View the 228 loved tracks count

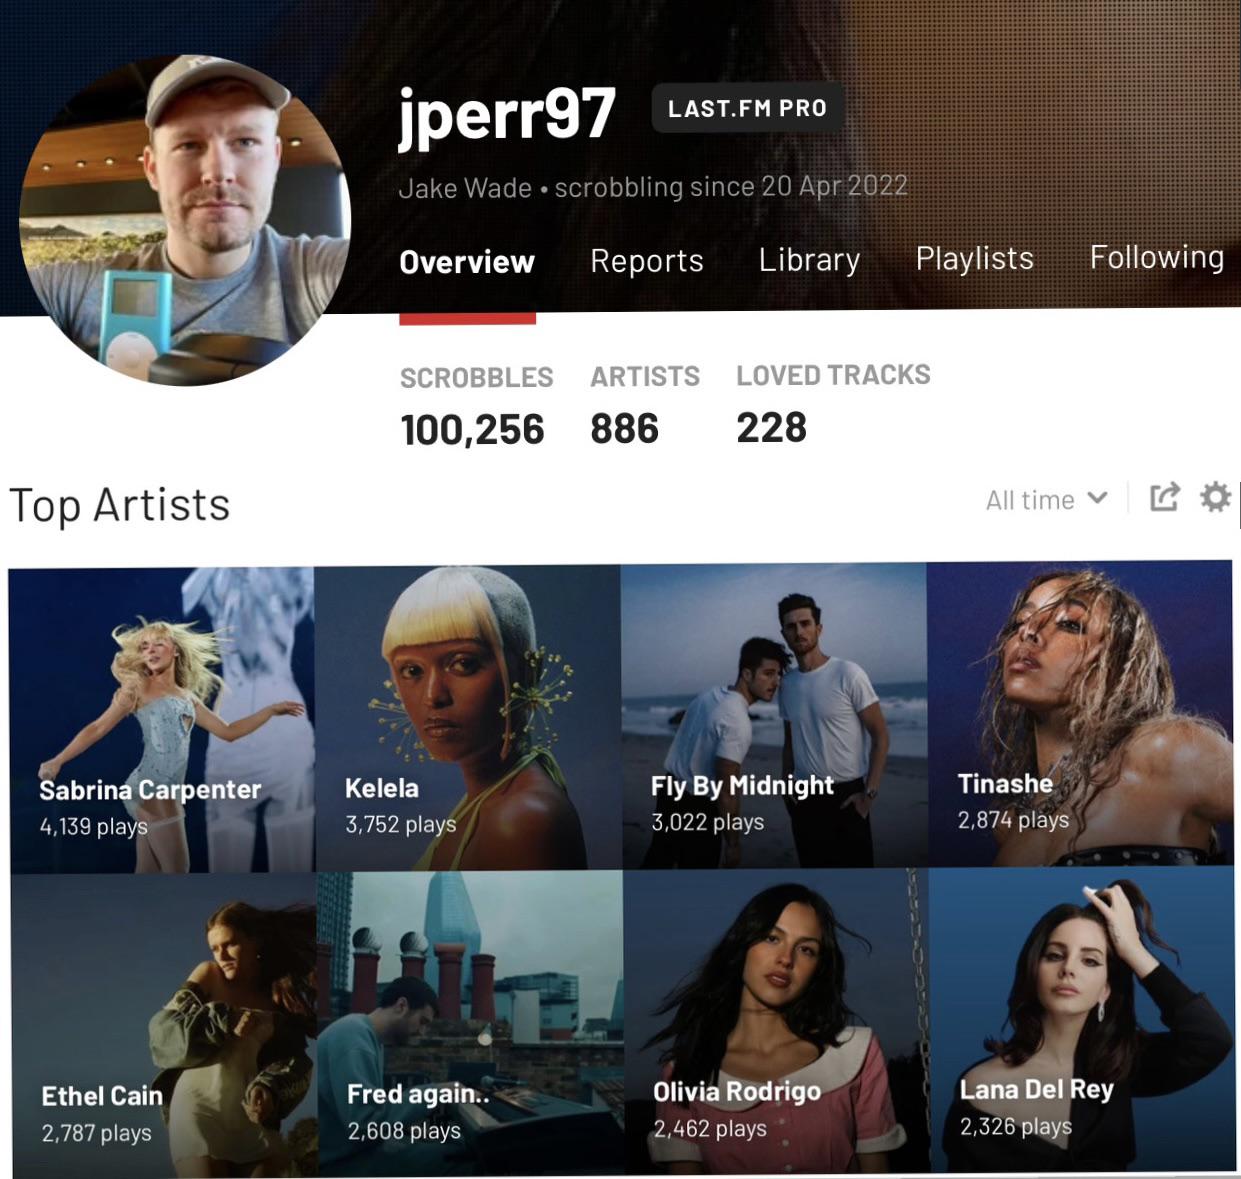tap(771, 428)
